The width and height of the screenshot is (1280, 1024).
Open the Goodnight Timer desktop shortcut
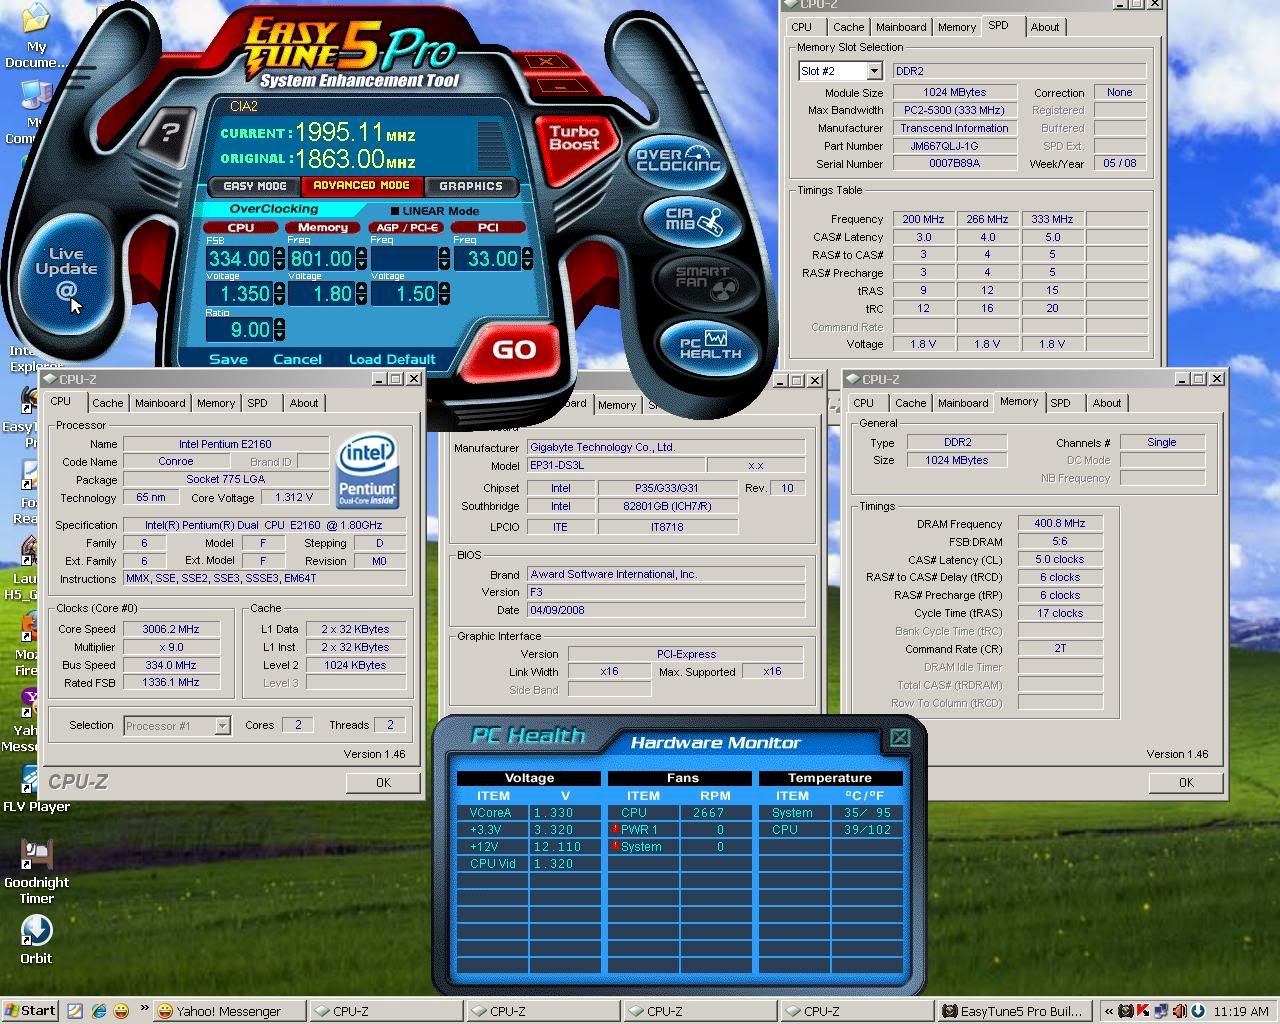(36, 871)
